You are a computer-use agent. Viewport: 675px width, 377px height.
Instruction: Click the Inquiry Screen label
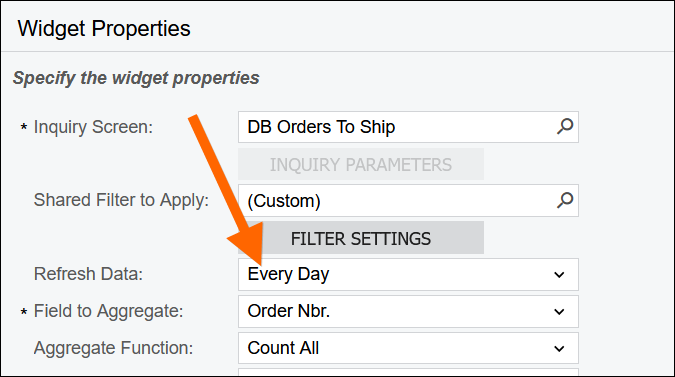[x=93, y=127]
